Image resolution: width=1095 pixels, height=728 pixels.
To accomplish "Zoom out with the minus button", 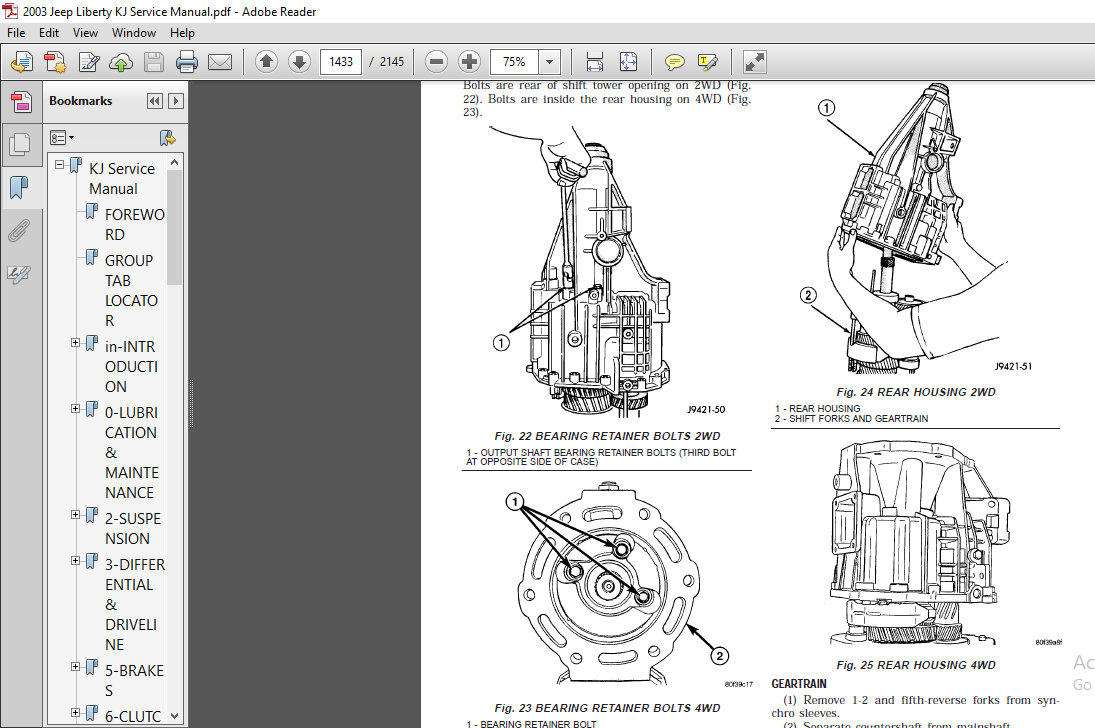I will coord(436,62).
